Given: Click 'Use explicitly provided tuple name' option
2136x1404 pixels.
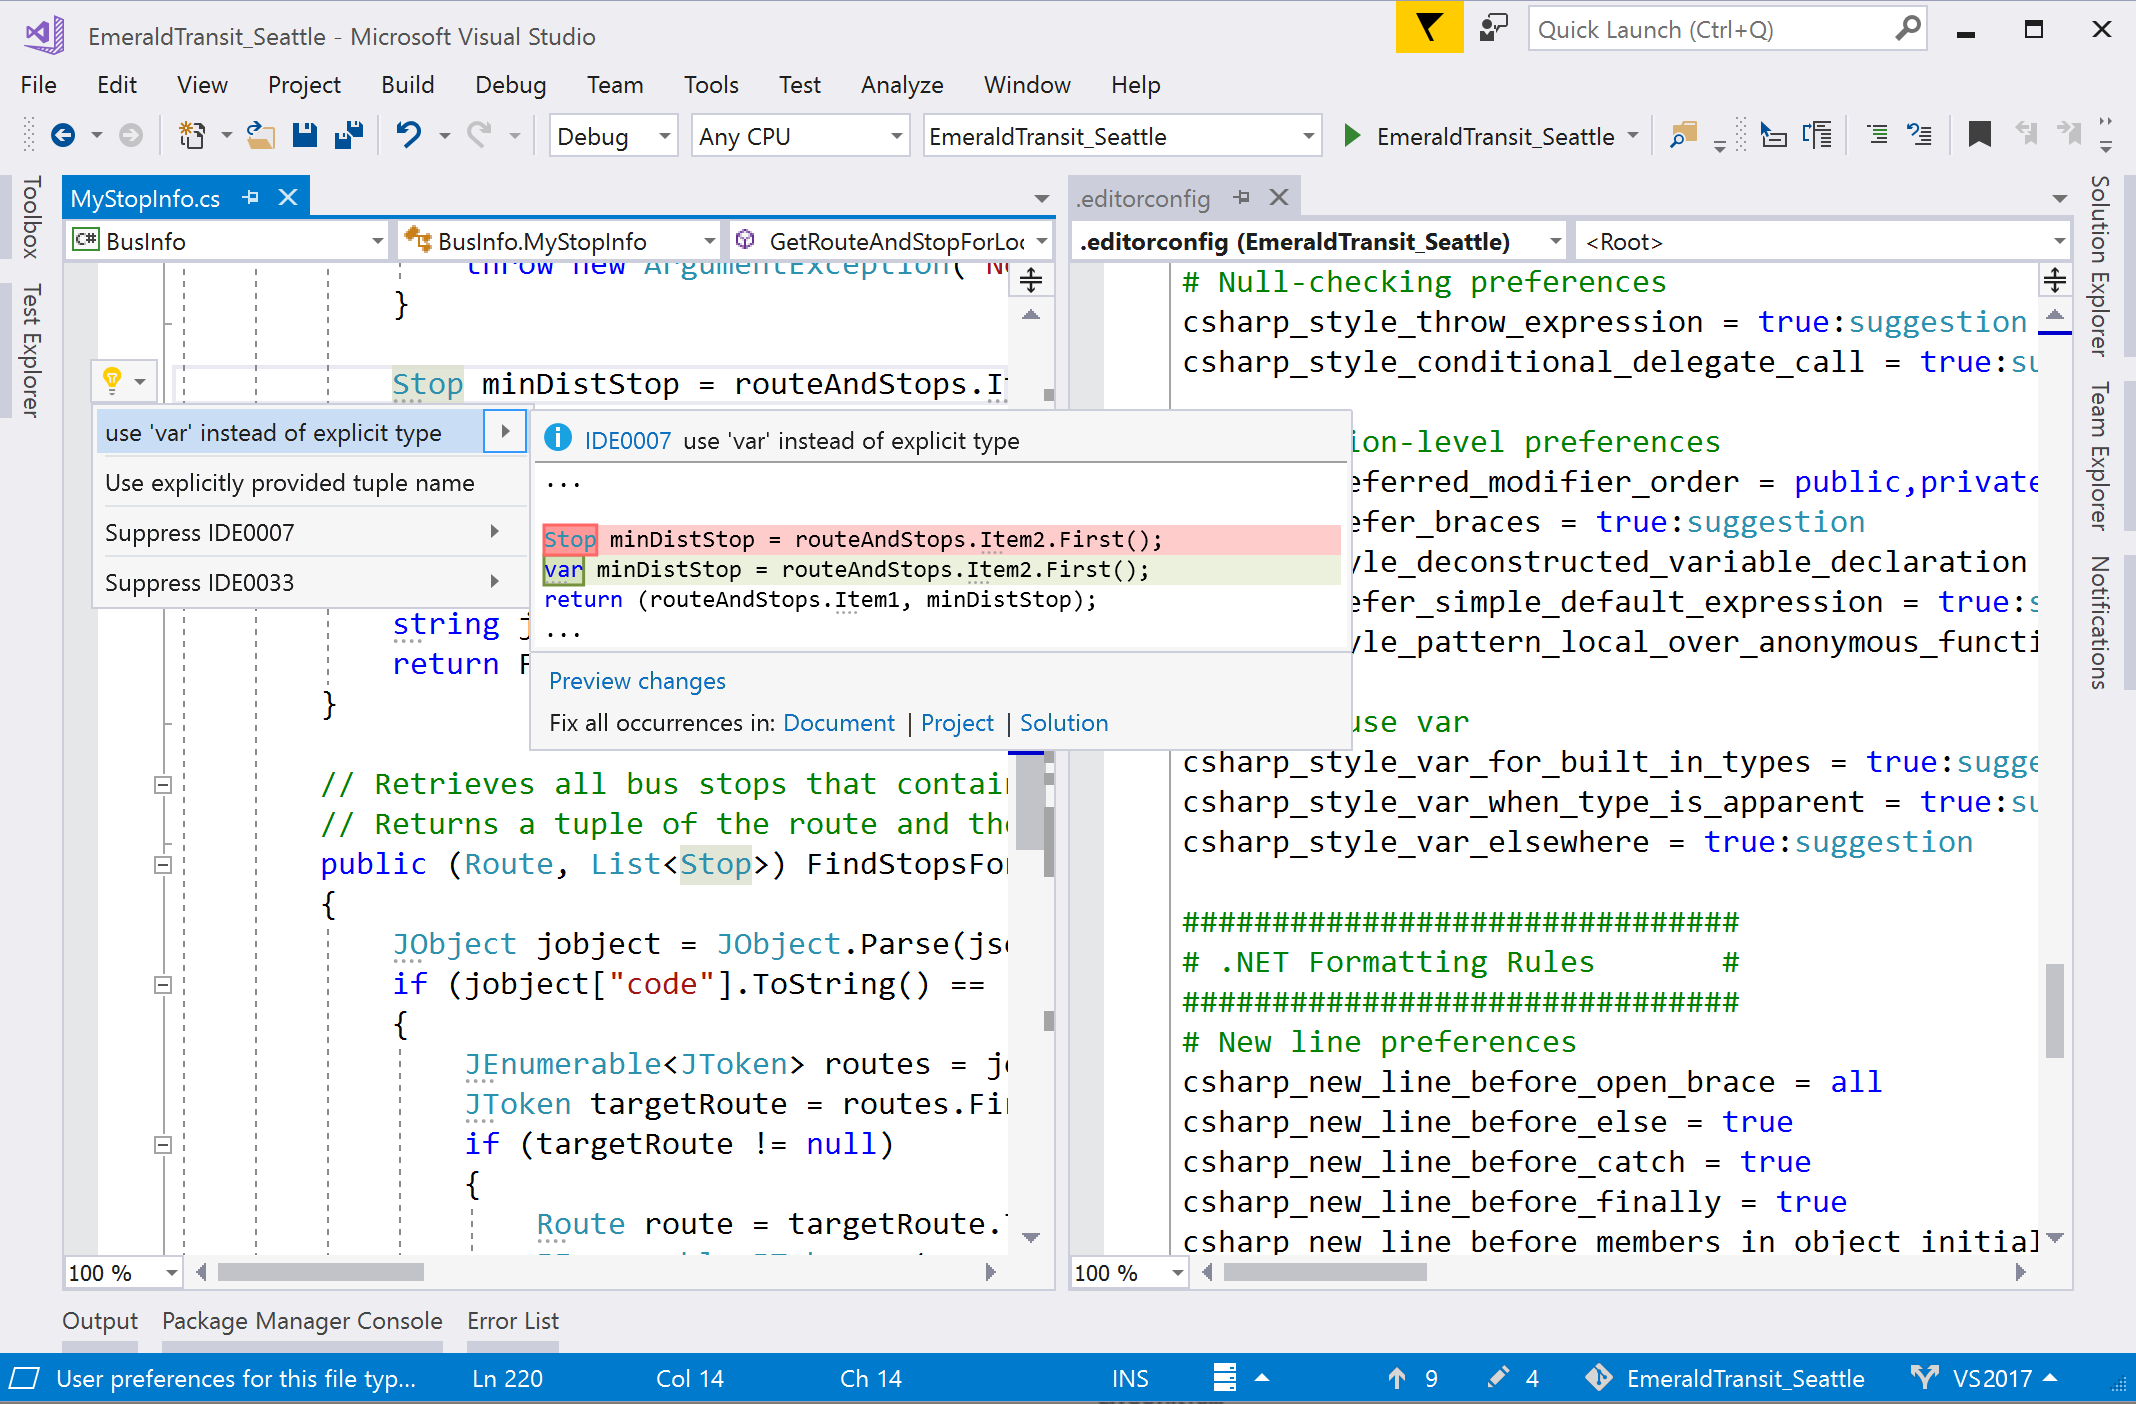Looking at the screenshot, I should click(288, 481).
